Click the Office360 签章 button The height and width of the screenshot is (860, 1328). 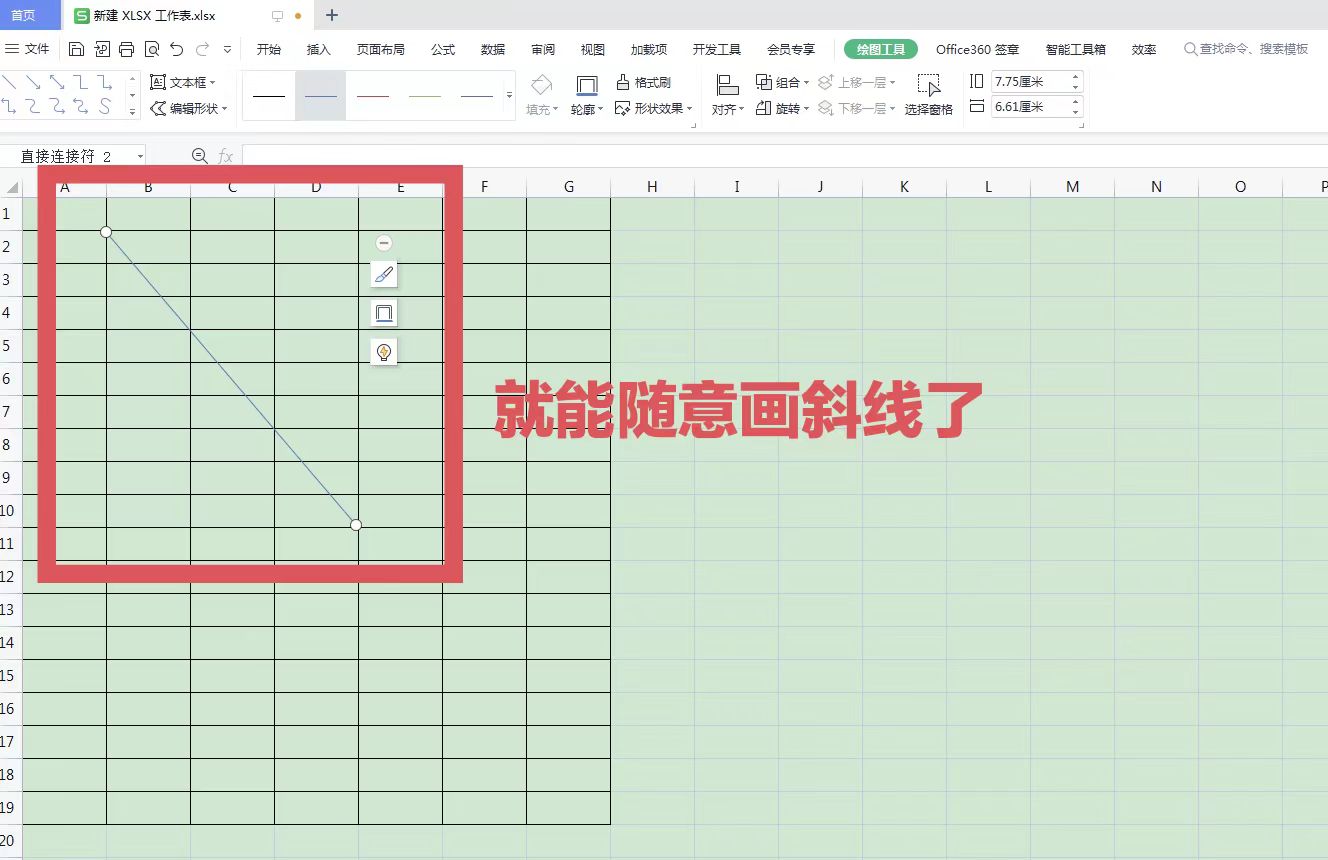pyautogui.click(x=977, y=48)
